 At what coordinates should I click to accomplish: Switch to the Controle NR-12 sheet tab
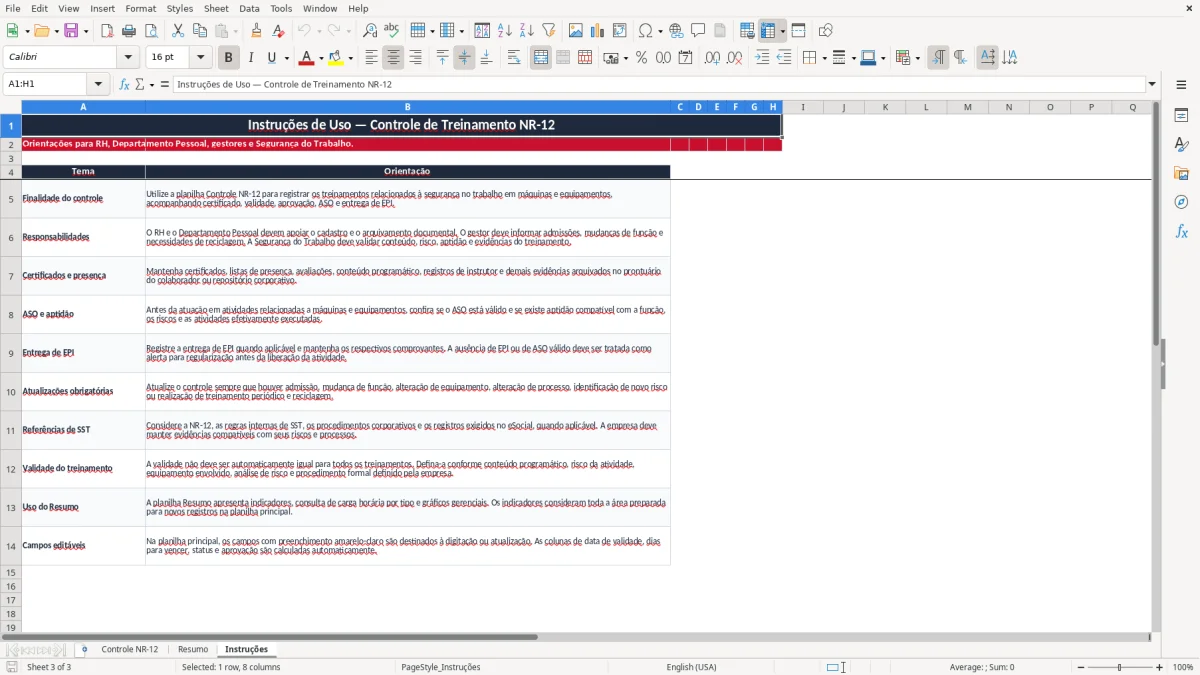(130, 650)
